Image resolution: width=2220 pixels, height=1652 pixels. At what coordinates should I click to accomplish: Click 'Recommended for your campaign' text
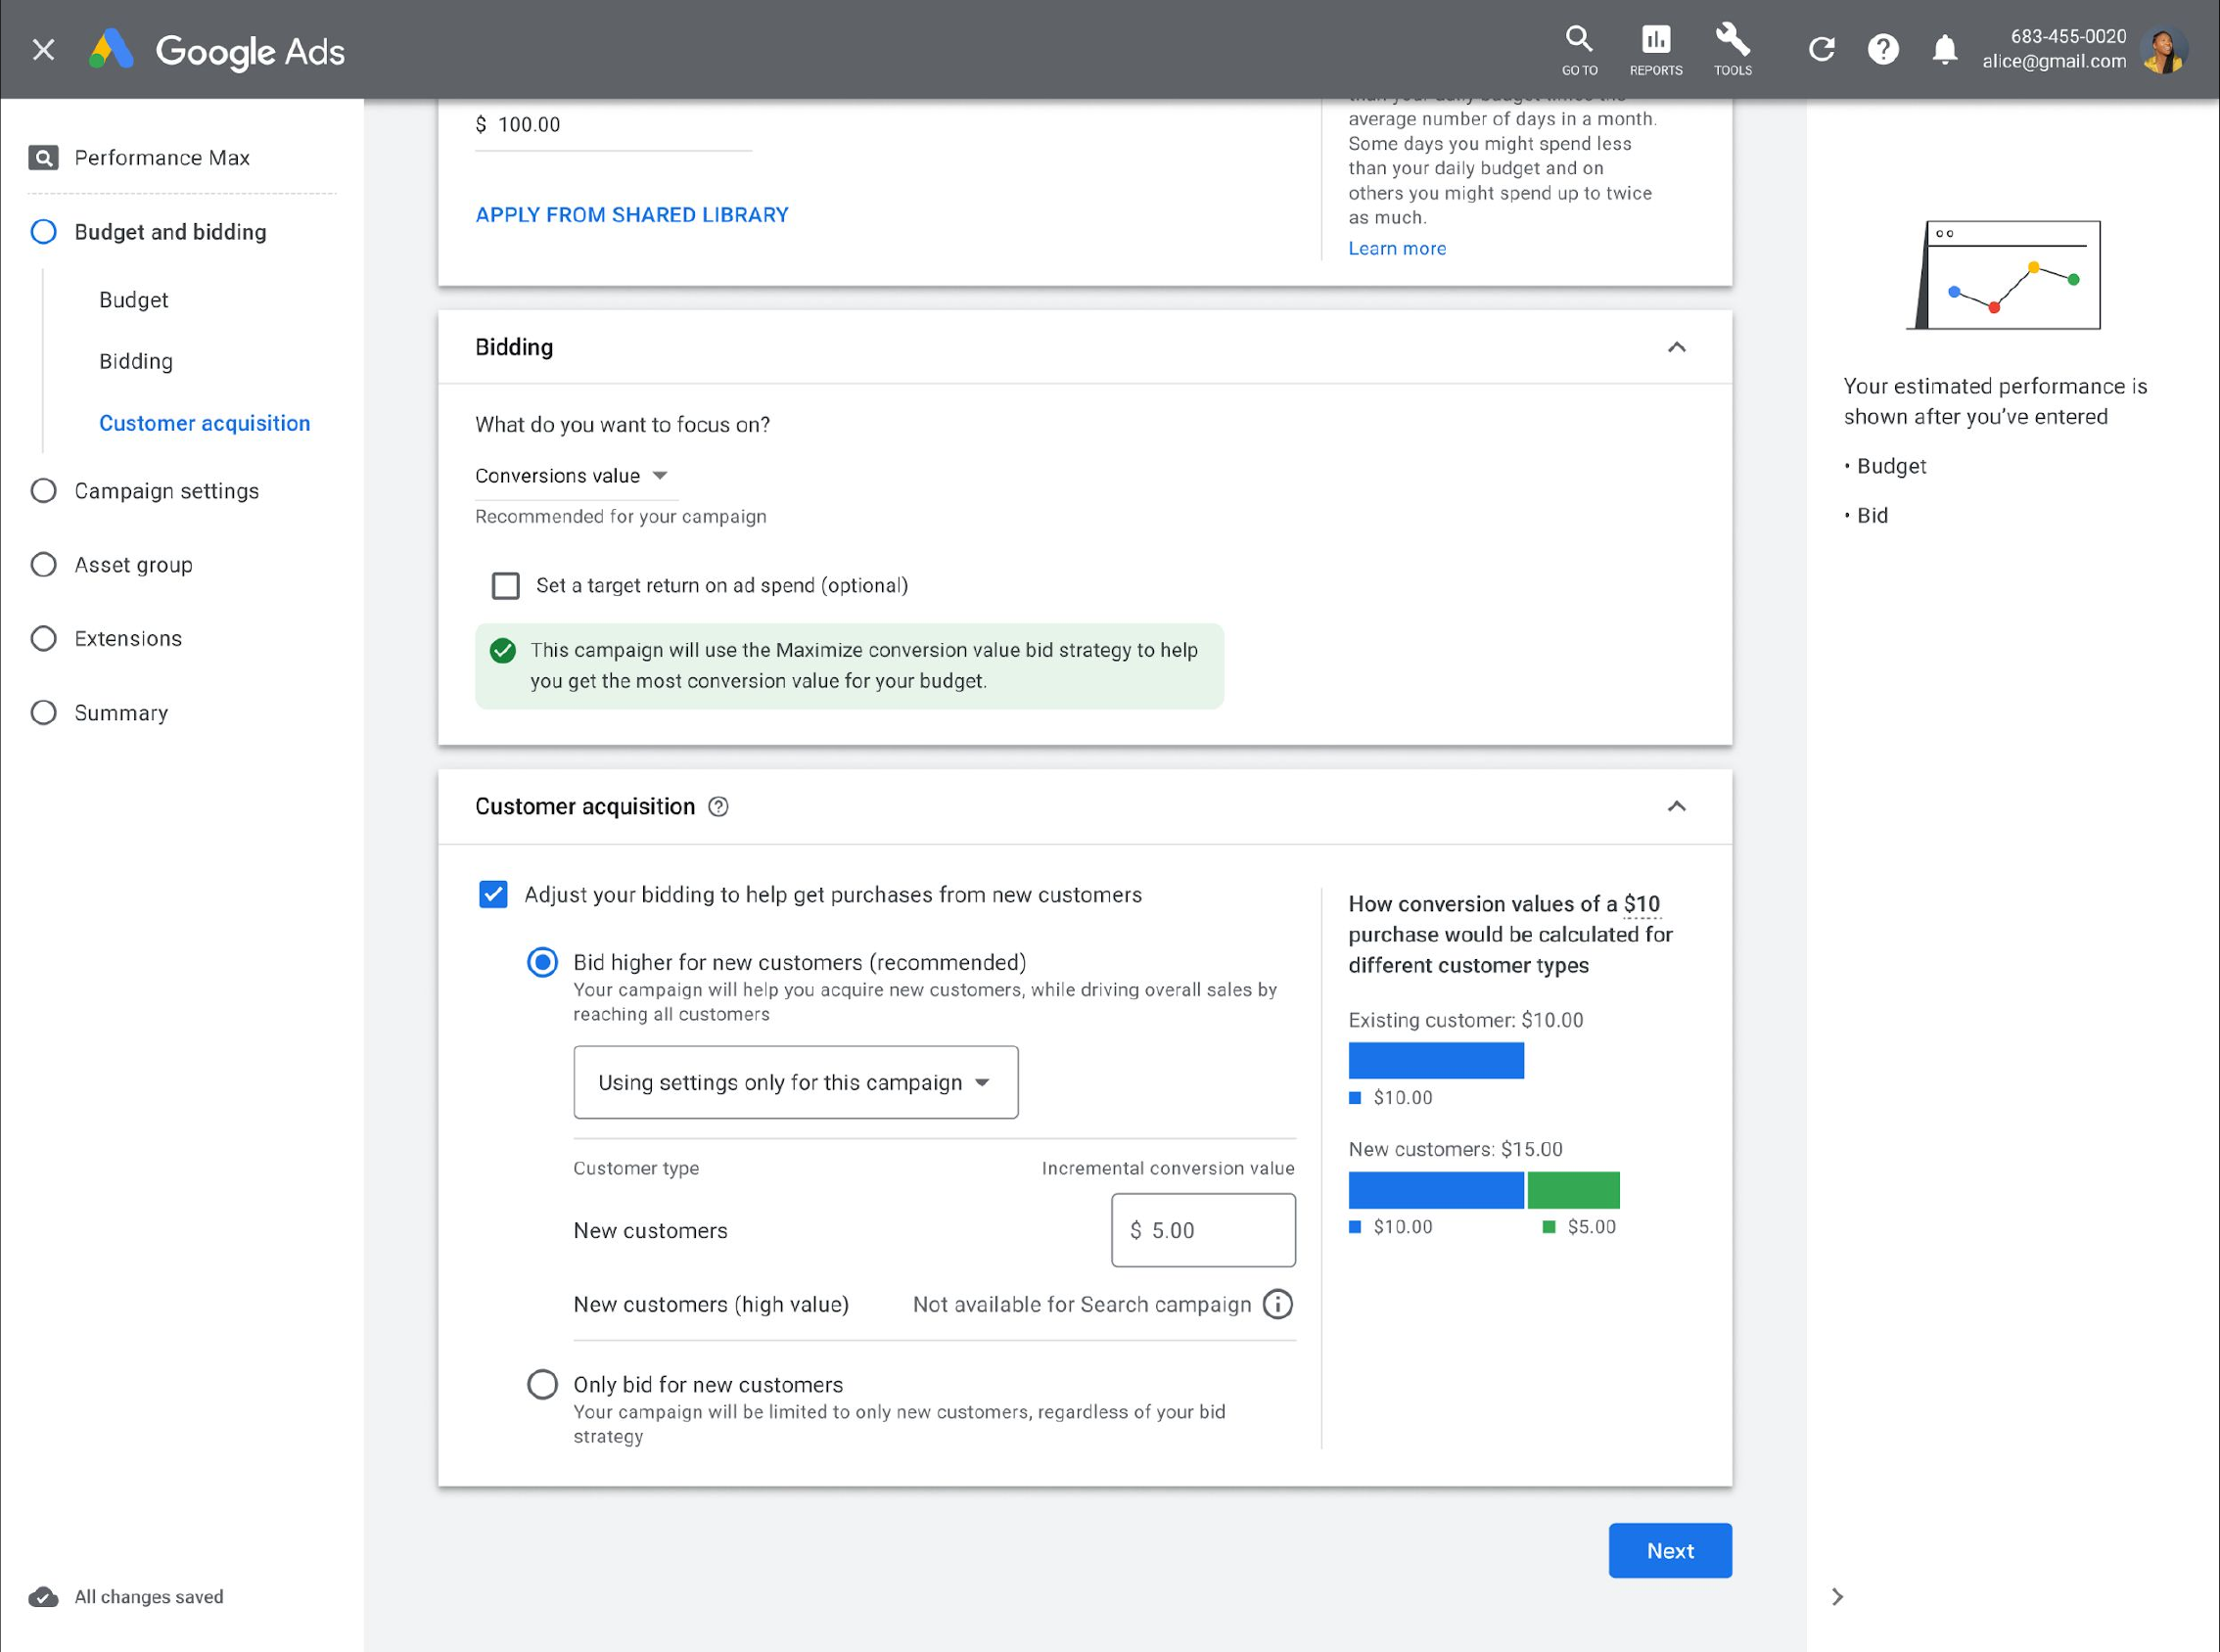[621, 517]
